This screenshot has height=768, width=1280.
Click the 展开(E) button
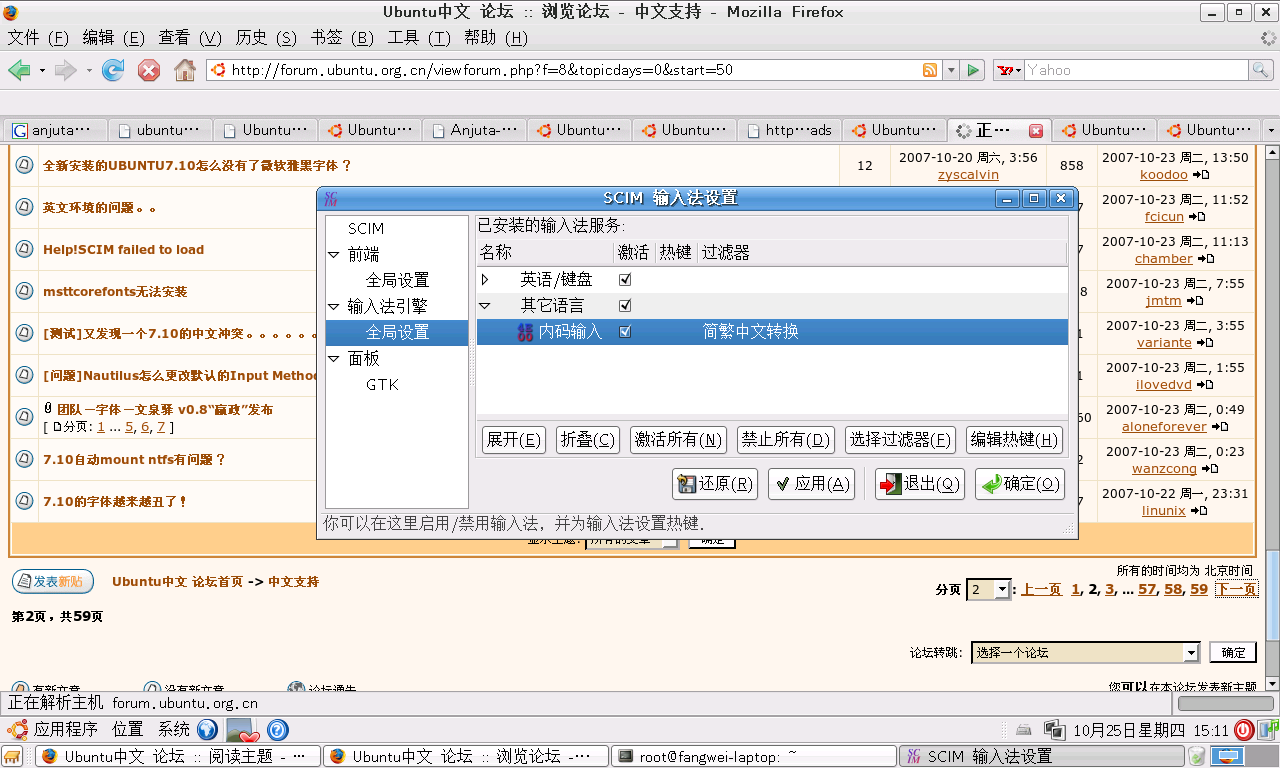tap(513, 440)
